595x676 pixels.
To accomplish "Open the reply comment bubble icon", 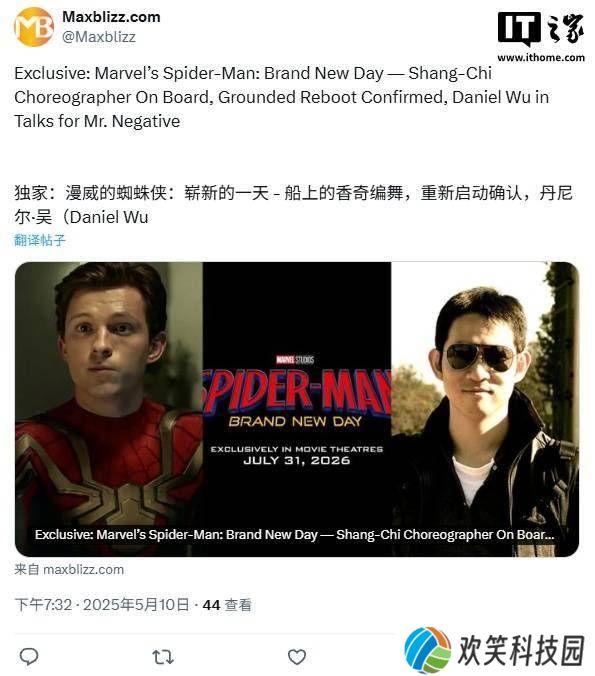I will [29, 657].
